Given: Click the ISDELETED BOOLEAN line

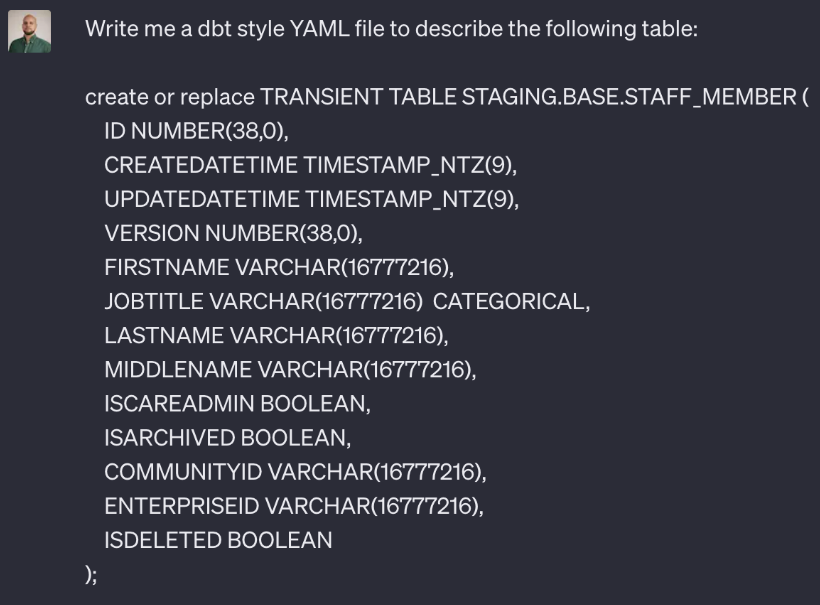Looking at the screenshot, I should 218,540.
